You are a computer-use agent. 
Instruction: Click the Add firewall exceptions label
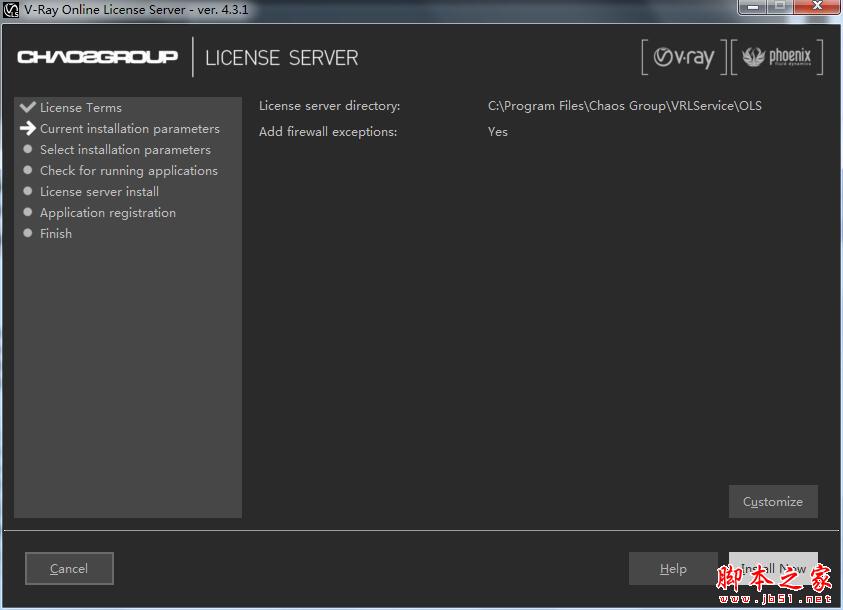point(328,132)
